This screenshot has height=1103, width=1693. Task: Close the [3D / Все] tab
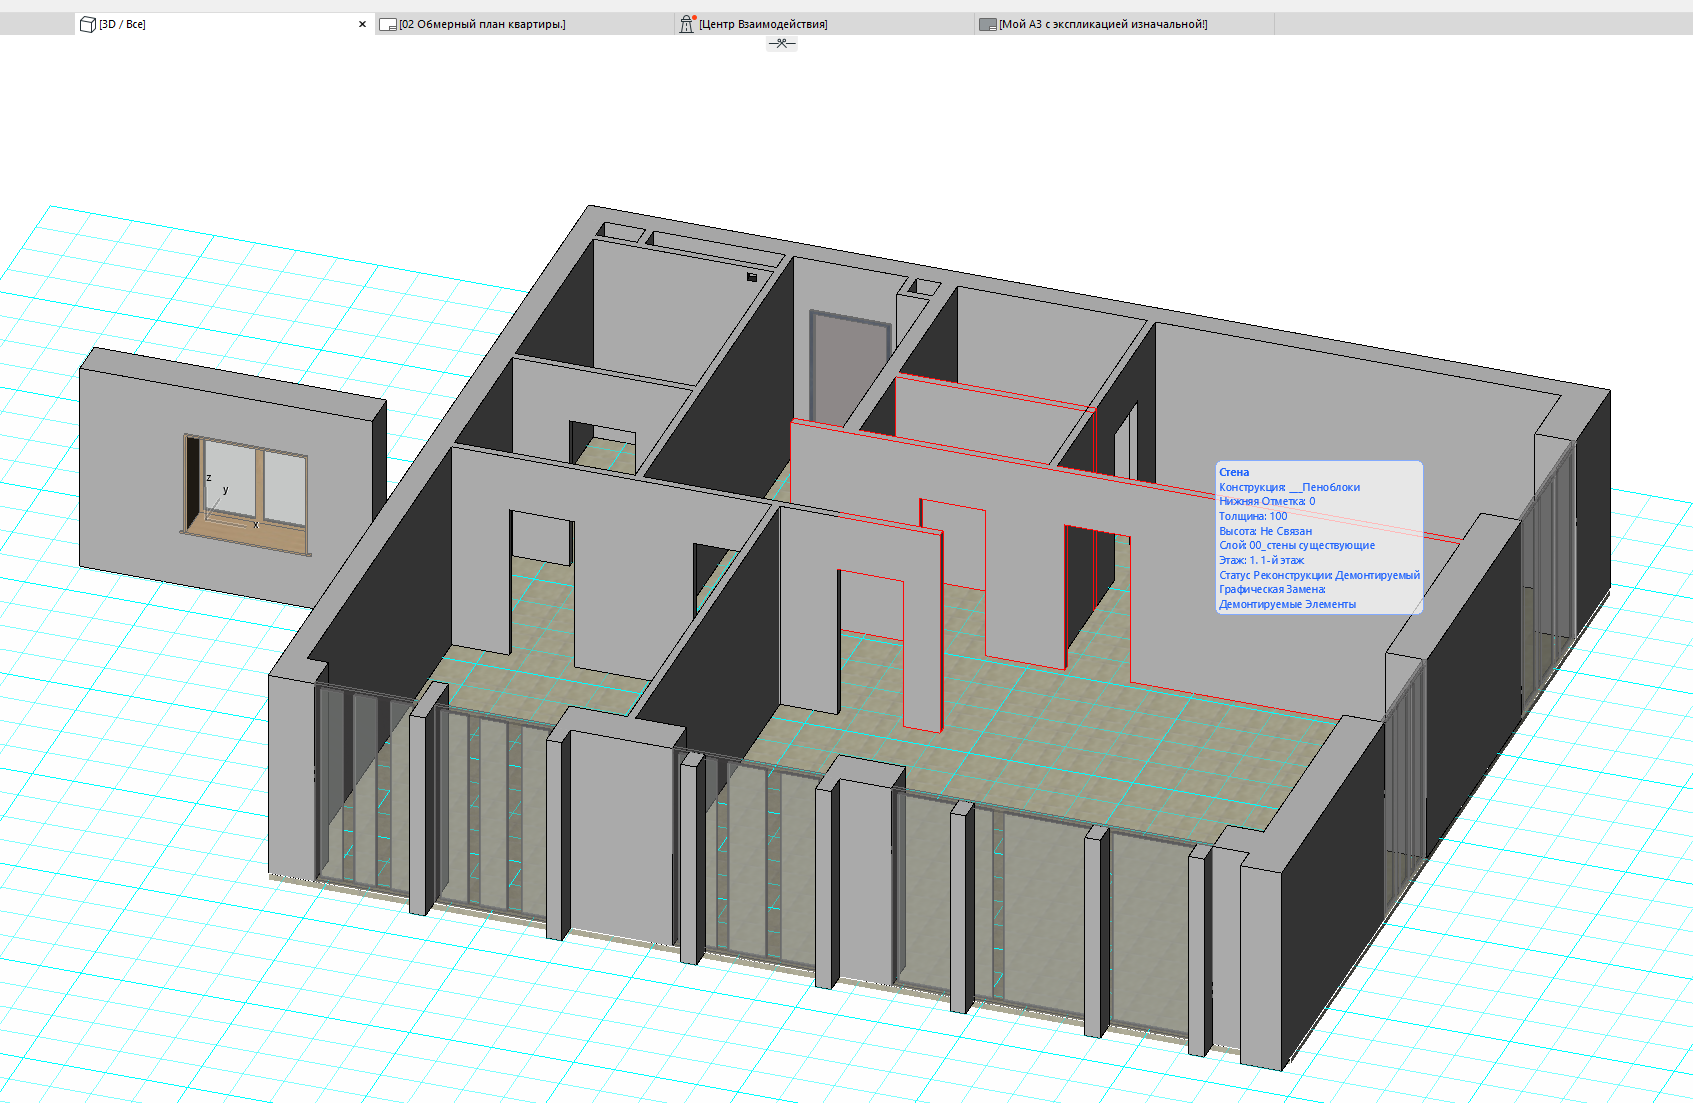click(362, 24)
